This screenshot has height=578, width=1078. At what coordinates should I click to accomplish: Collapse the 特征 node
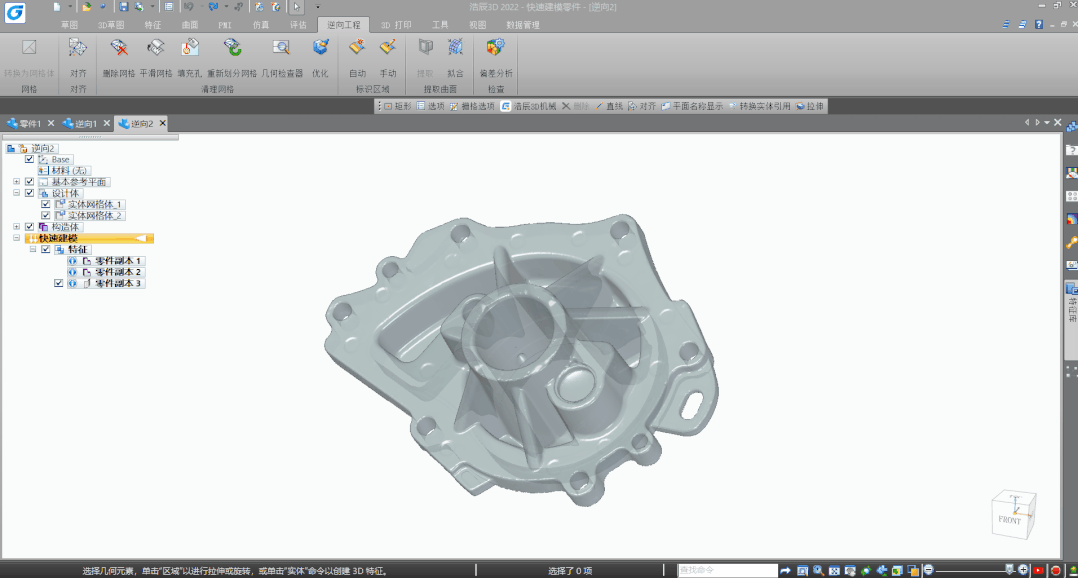(32, 249)
